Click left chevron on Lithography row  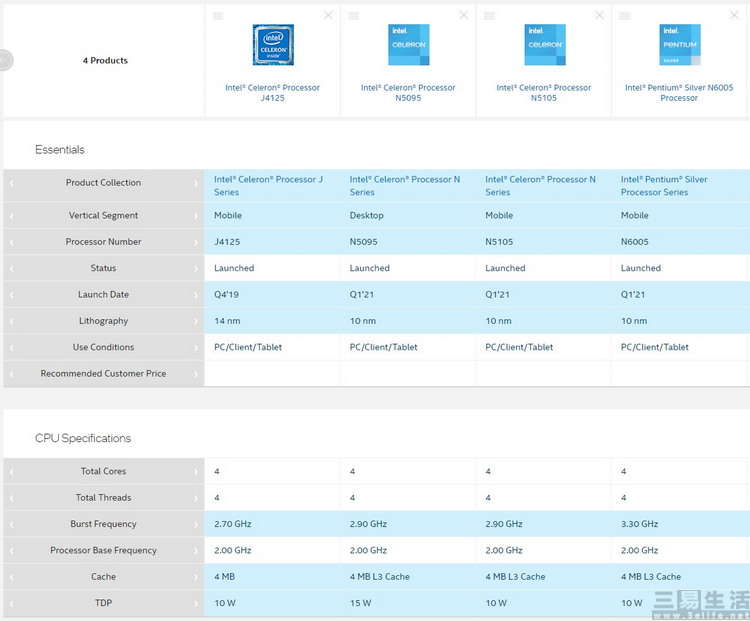(11, 322)
